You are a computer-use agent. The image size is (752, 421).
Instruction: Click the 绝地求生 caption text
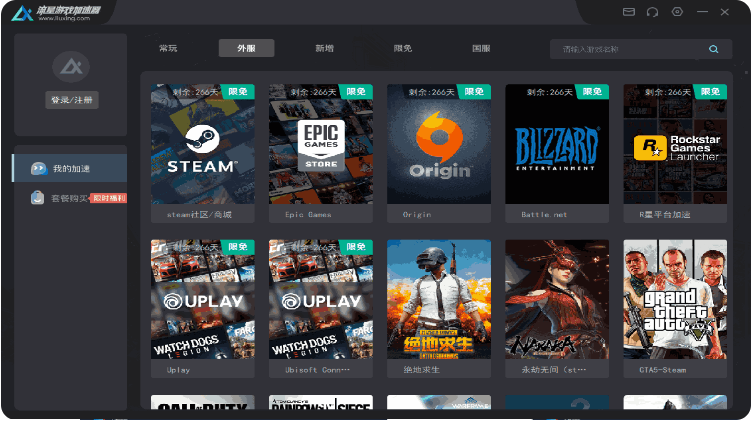tap(421, 370)
